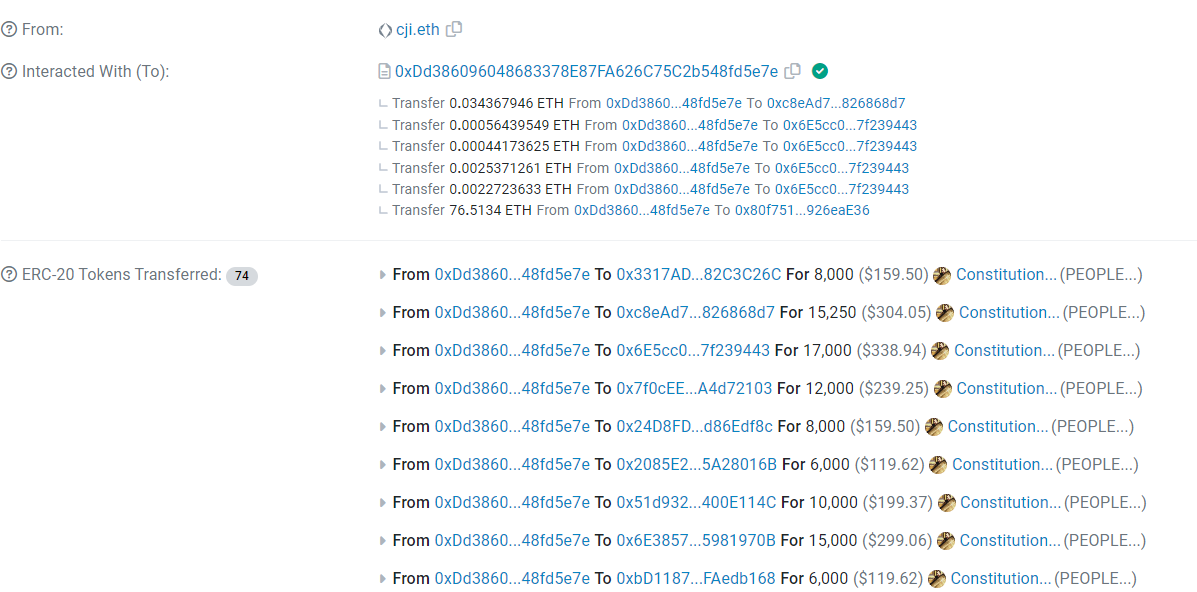Click recipient 0x6E5cc0...7f239443 in second transfer
This screenshot has height=592, width=1197.
(x=853, y=124)
